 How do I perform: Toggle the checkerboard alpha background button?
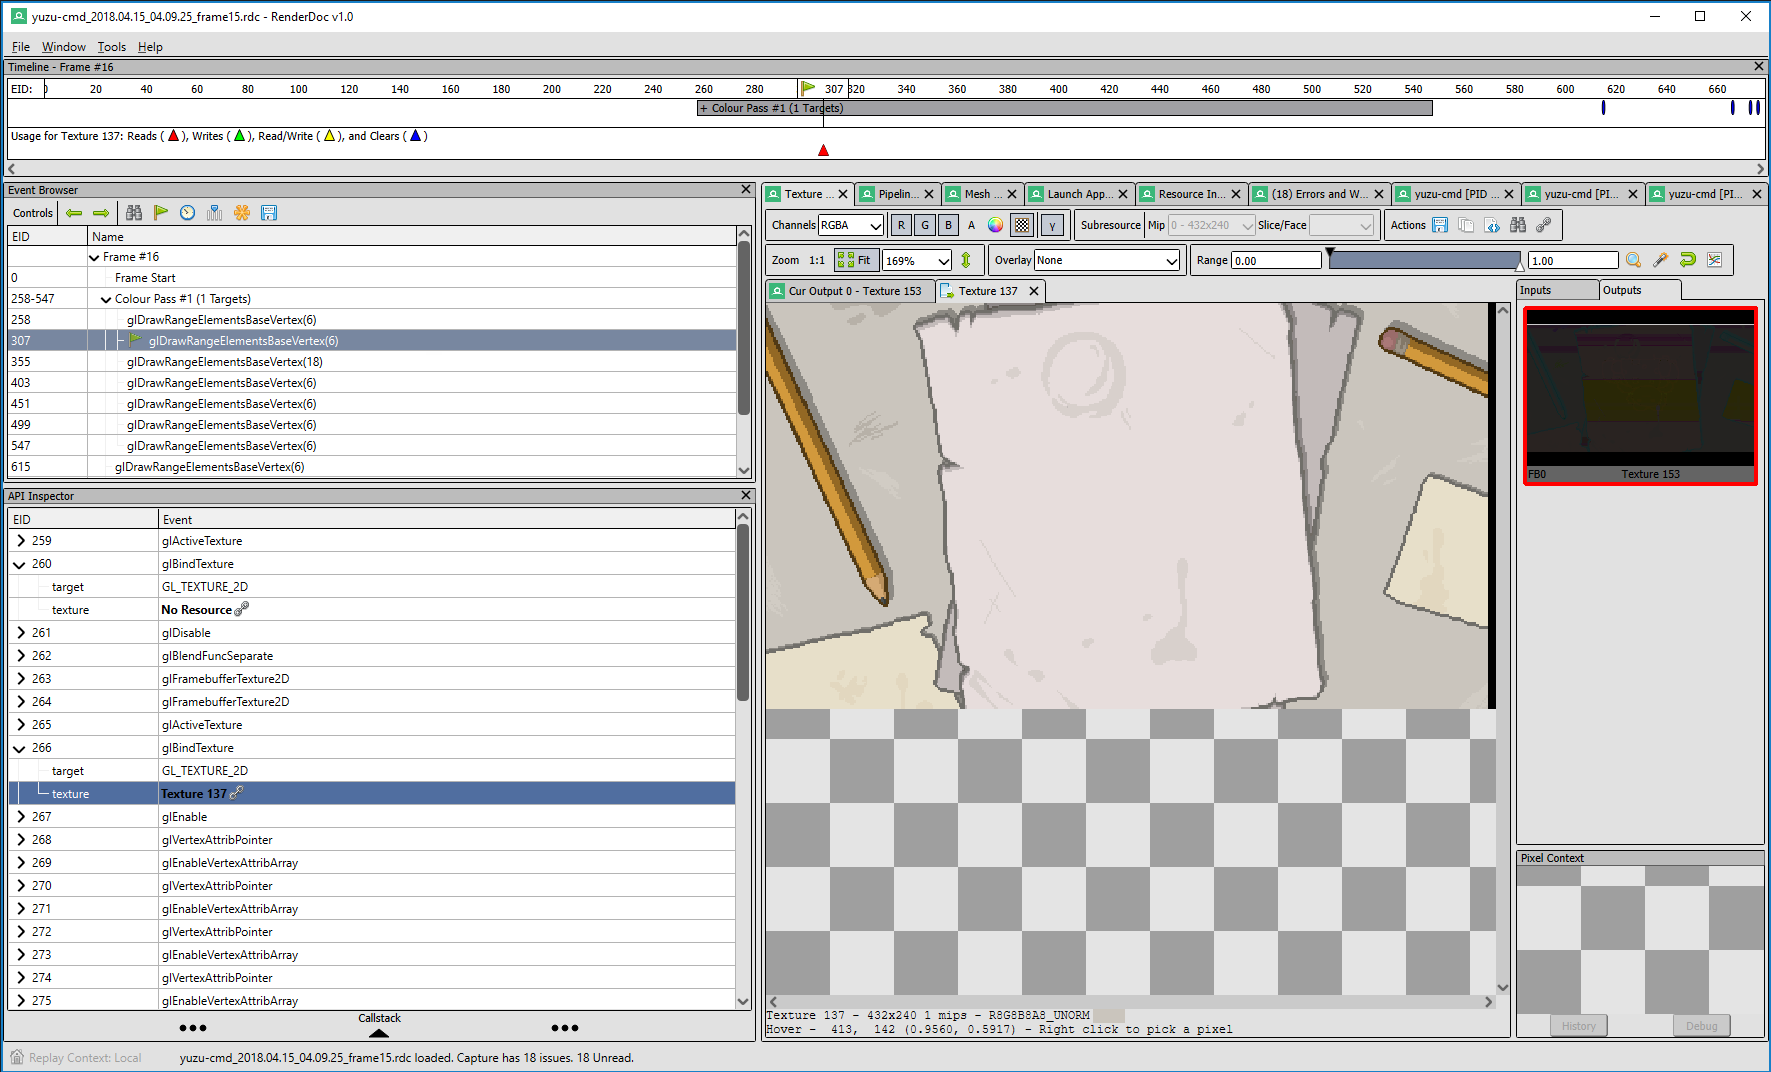pos(1022,225)
